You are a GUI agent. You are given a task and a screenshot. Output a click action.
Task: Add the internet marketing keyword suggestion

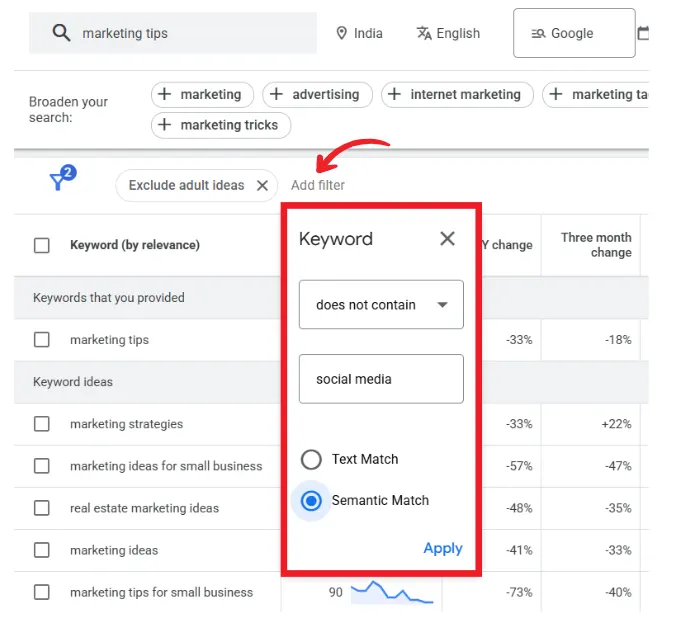pos(456,94)
